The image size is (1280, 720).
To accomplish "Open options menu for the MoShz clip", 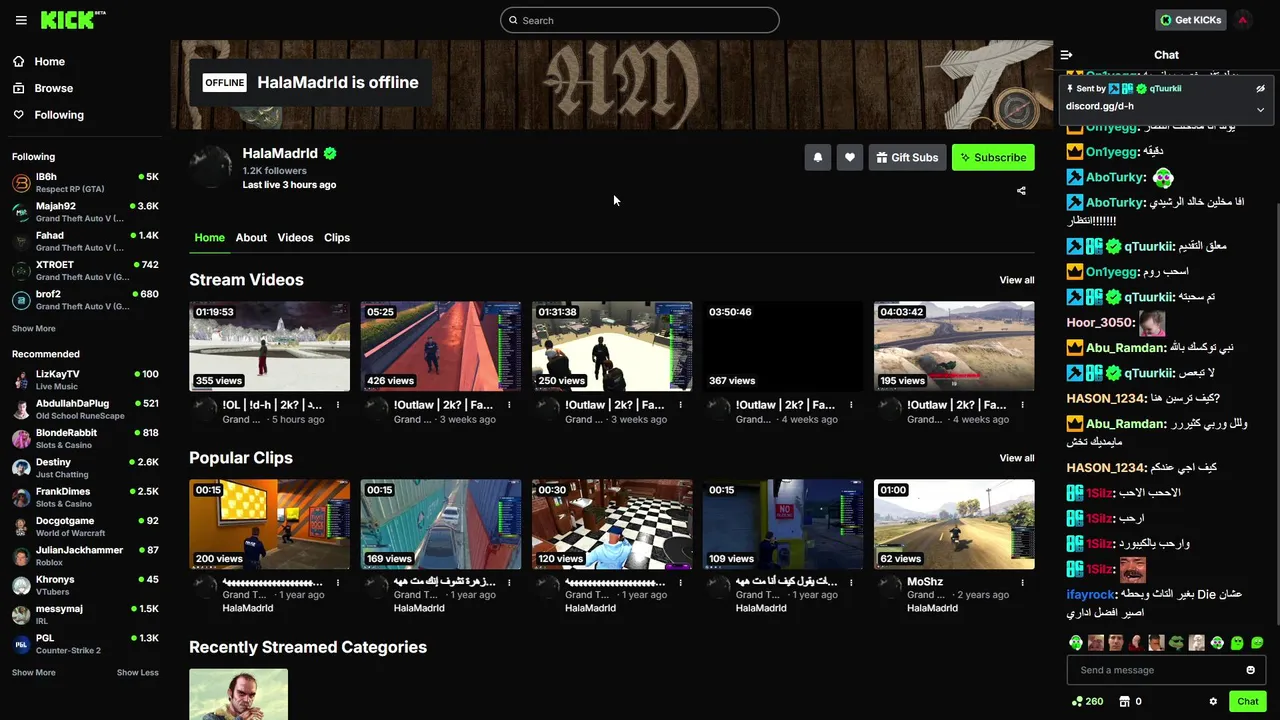I will pos(1022,582).
